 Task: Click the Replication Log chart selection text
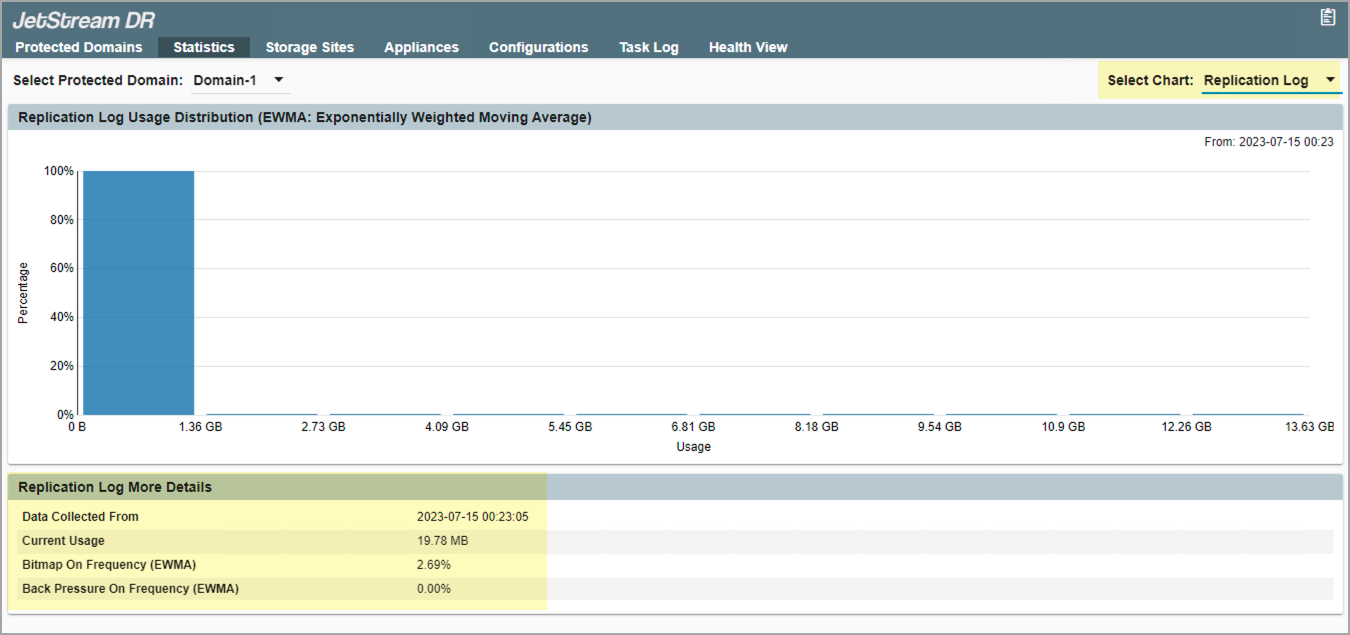1256,80
